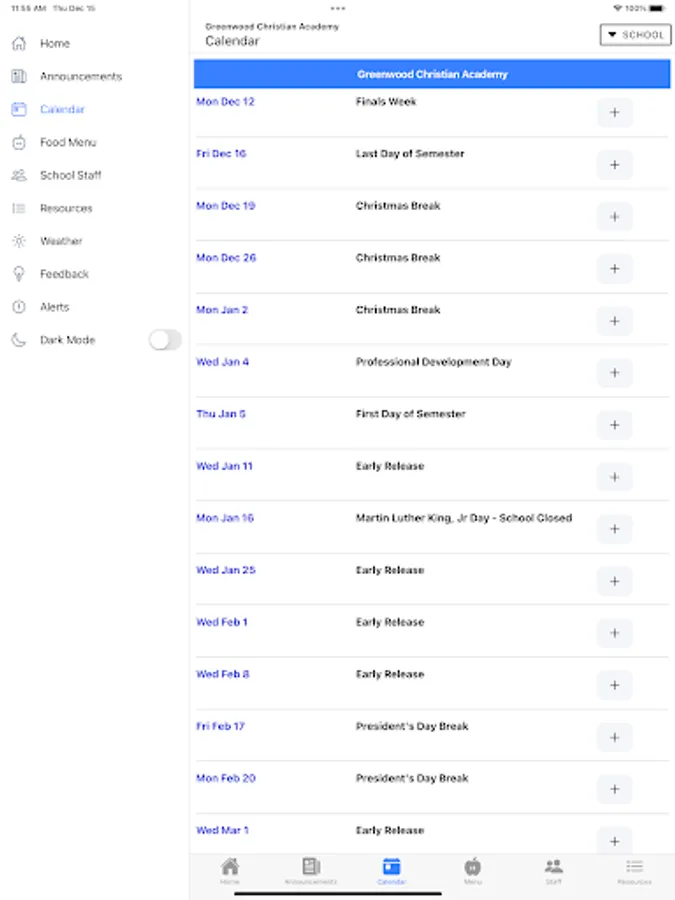The image size is (675, 900).
Task: Add the Dec 26 Christmas Break event
Action: (x=614, y=269)
